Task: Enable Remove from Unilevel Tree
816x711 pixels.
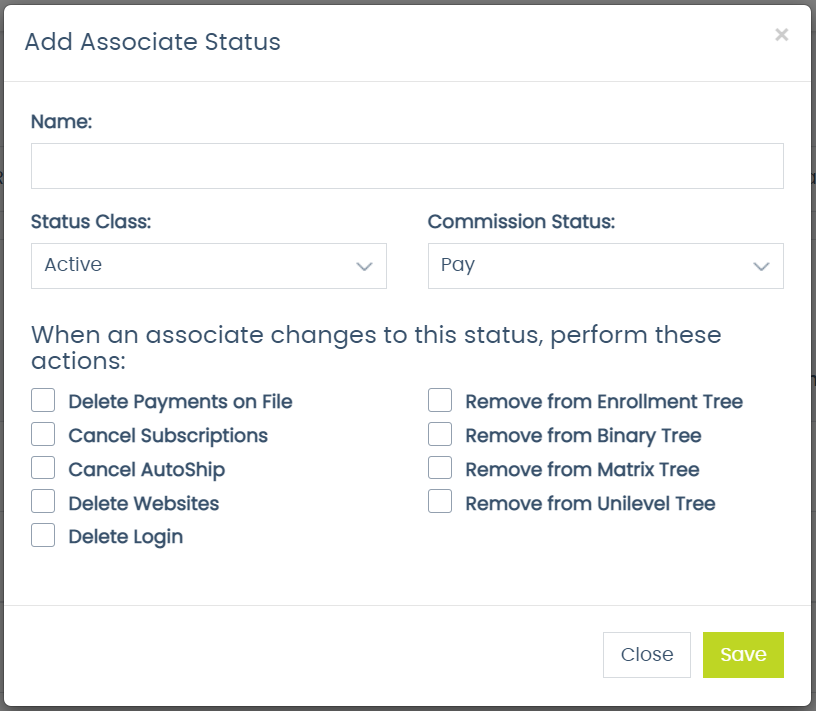Action: pyautogui.click(x=440, y=502)
